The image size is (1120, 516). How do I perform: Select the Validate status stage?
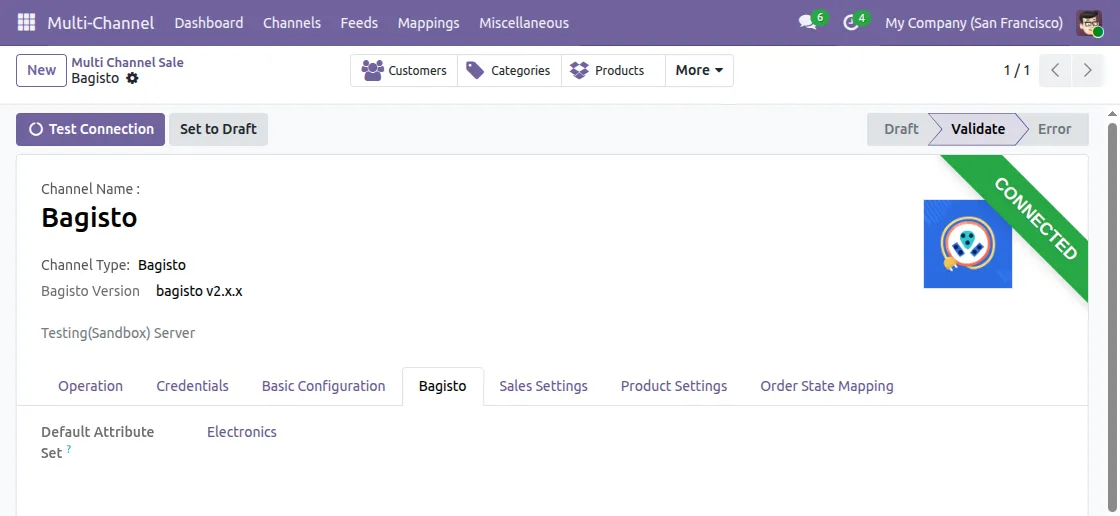point(978,129)
